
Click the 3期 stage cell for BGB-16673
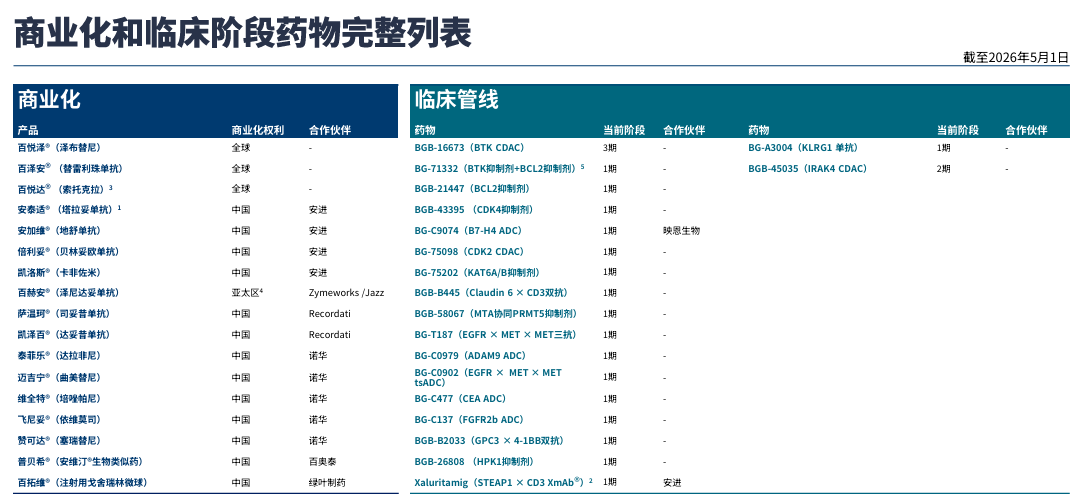[610, 147]
